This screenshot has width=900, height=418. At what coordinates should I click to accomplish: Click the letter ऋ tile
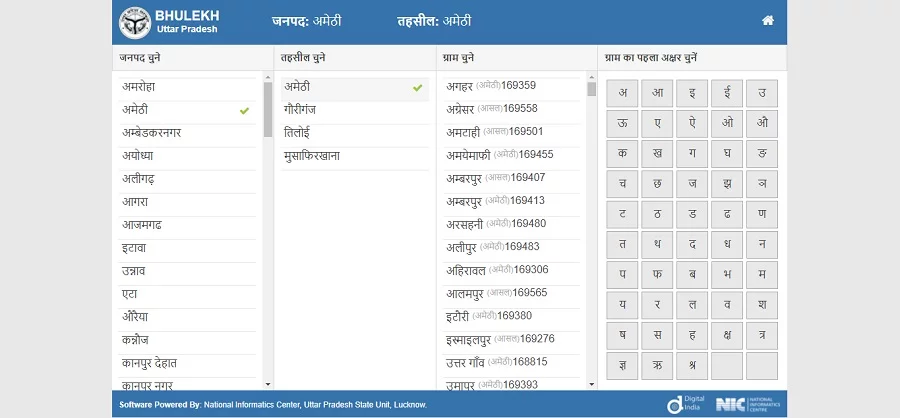tap(657, 366)
